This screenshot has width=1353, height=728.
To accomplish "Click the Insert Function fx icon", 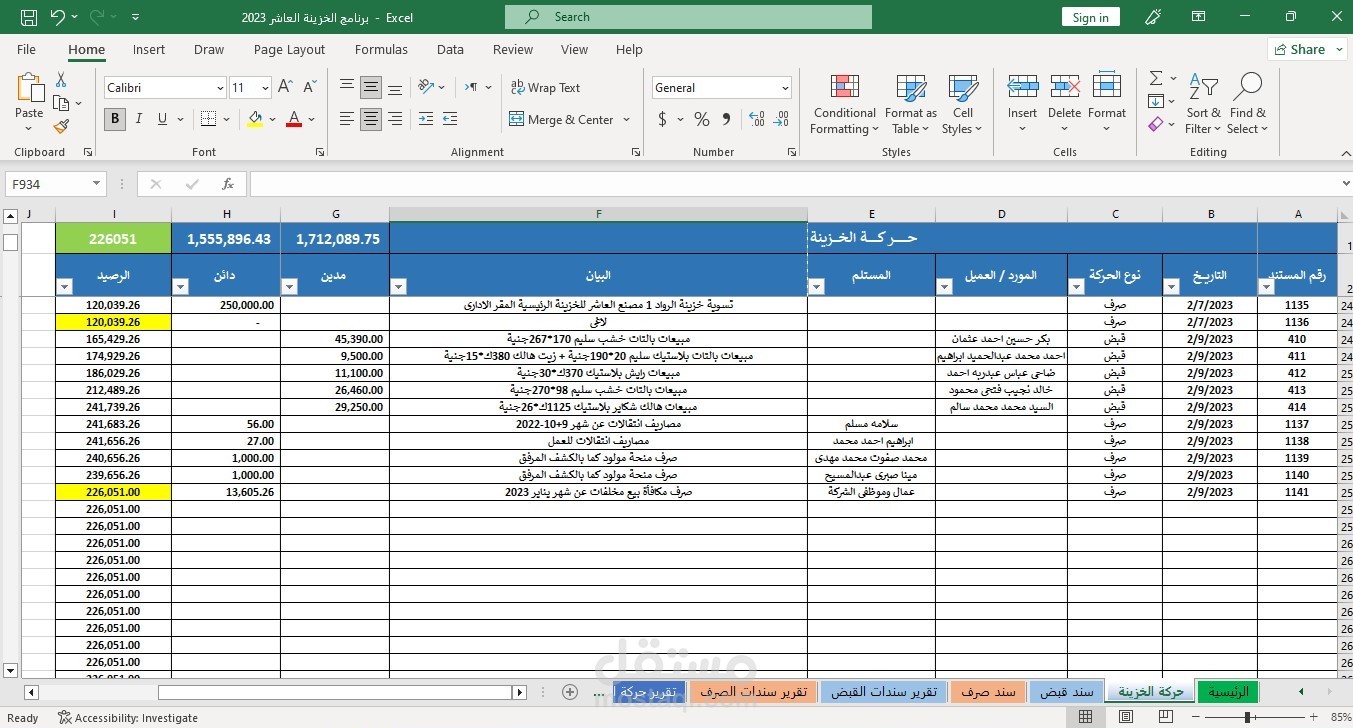I will [228, 184].
